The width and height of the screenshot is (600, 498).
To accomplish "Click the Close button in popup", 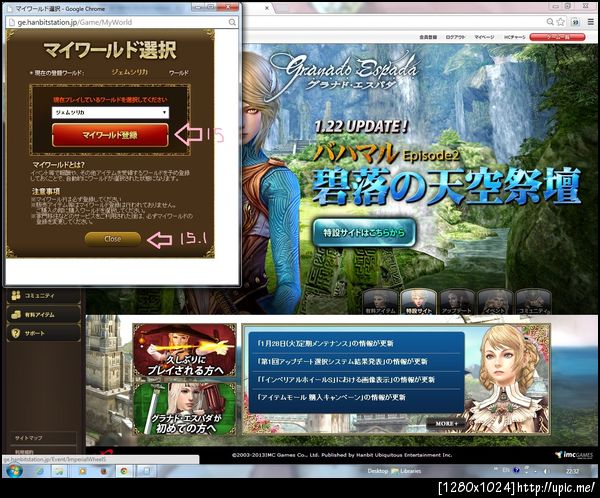I will pos(112,239).
